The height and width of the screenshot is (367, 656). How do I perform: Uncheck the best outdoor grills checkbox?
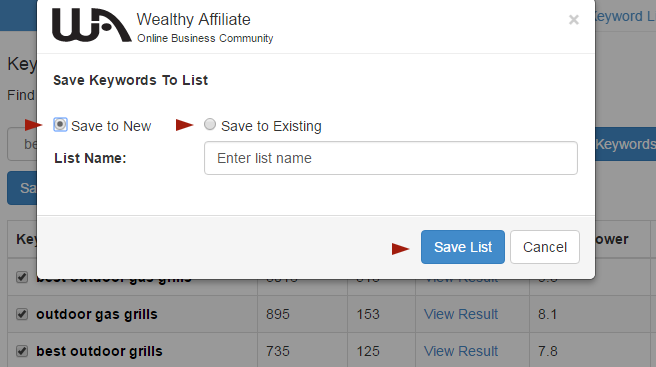point(22,351)
